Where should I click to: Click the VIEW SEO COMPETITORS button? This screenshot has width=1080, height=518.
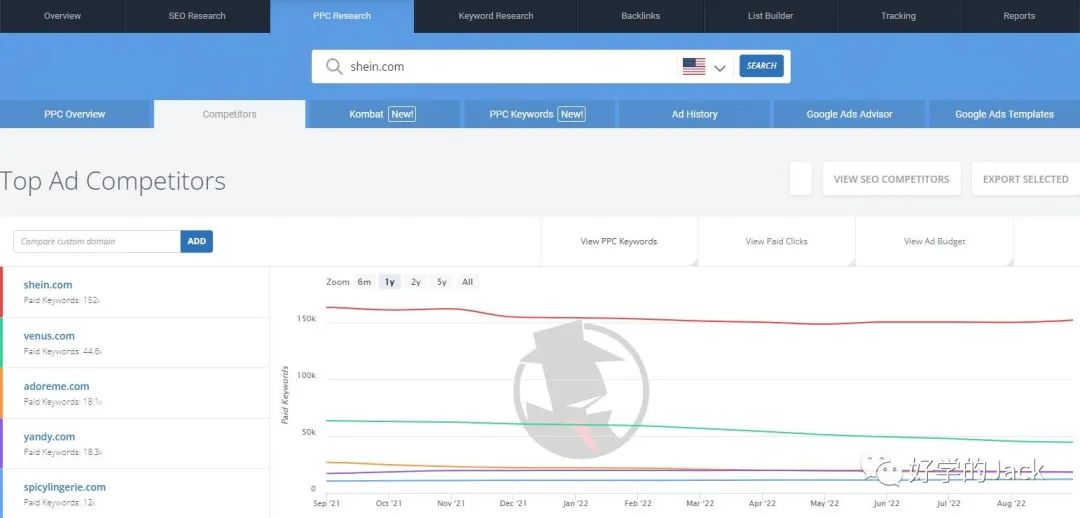point(891,179)
